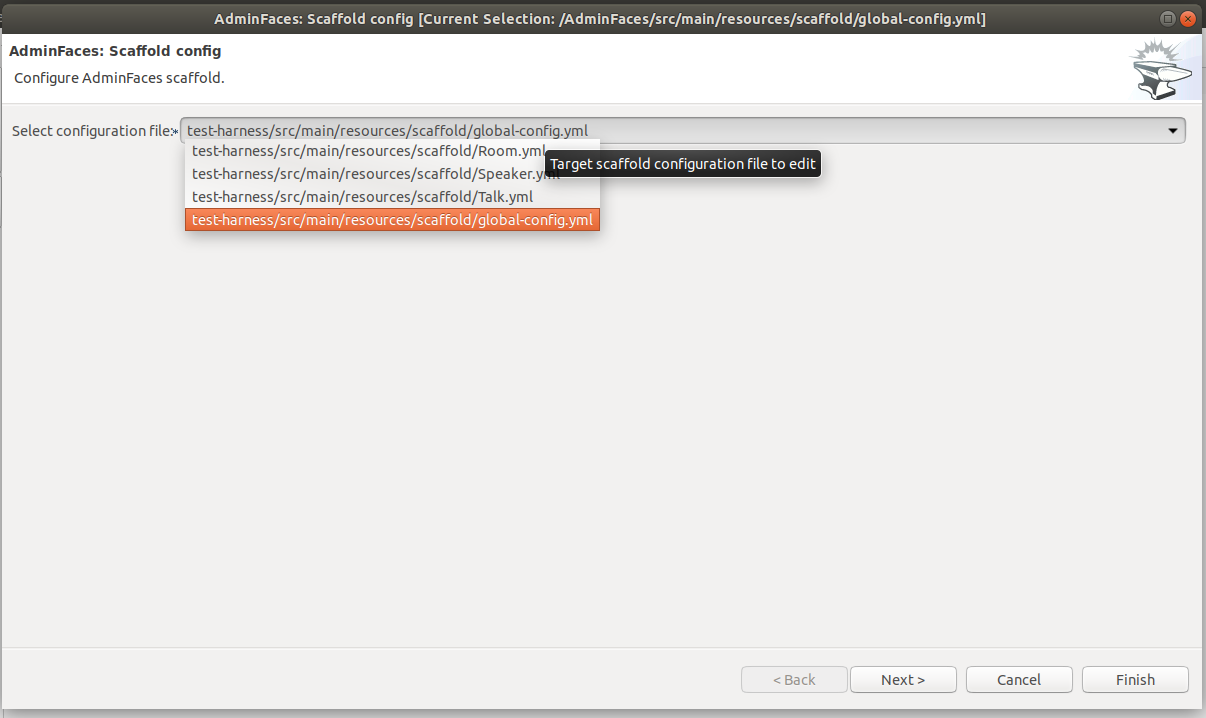This screenshot has width=1206, height=718.
Task: Click the 'Select configuration file' label
Action: coord(93,131)
